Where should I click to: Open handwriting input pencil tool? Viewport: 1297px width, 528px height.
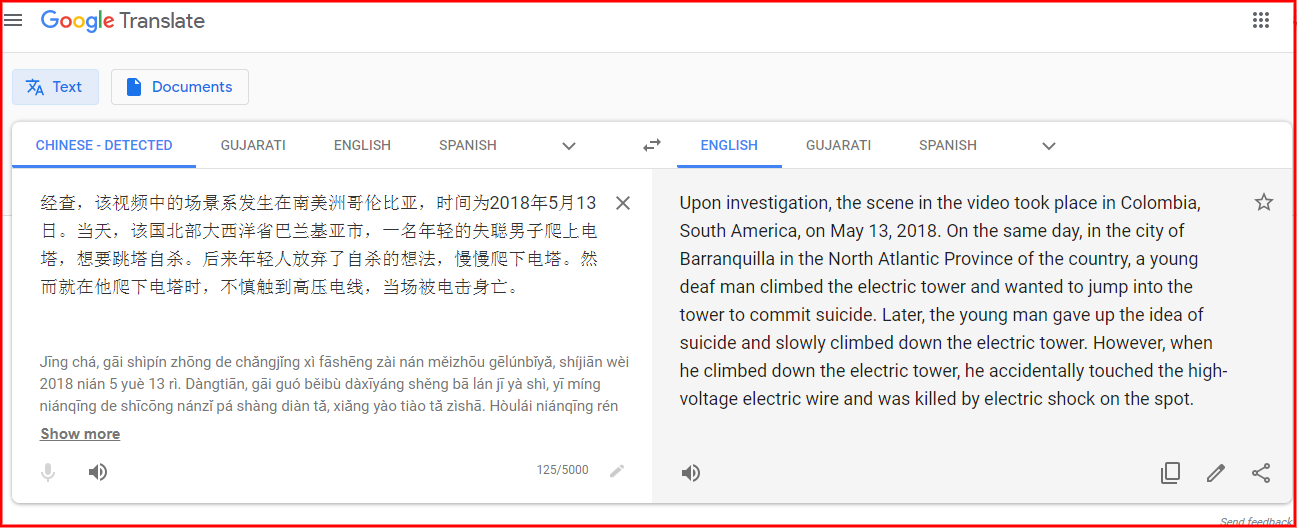617,470
